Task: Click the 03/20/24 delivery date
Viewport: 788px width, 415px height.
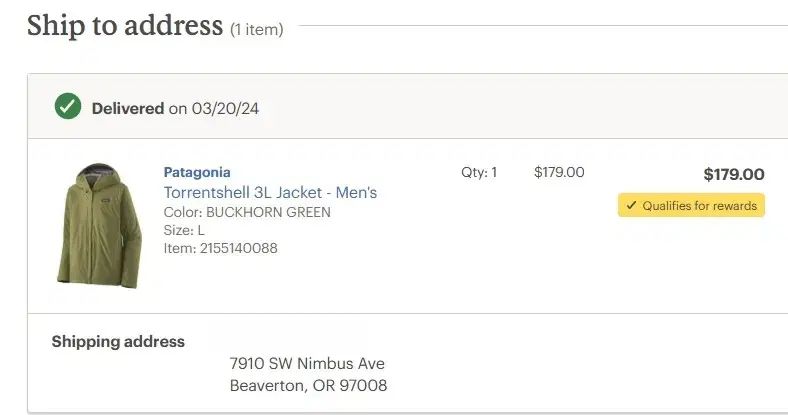Action: [x=225, y=108]
